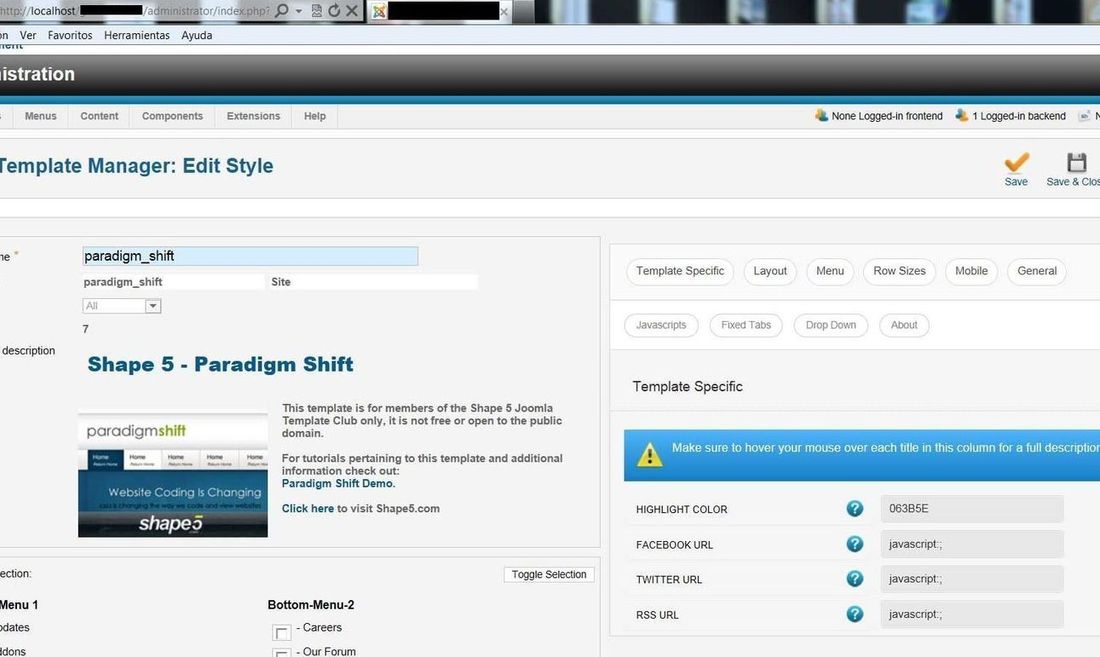Open the Extensions menu
The width and height of the screenshot is (1100, 657).
(253, 116)
